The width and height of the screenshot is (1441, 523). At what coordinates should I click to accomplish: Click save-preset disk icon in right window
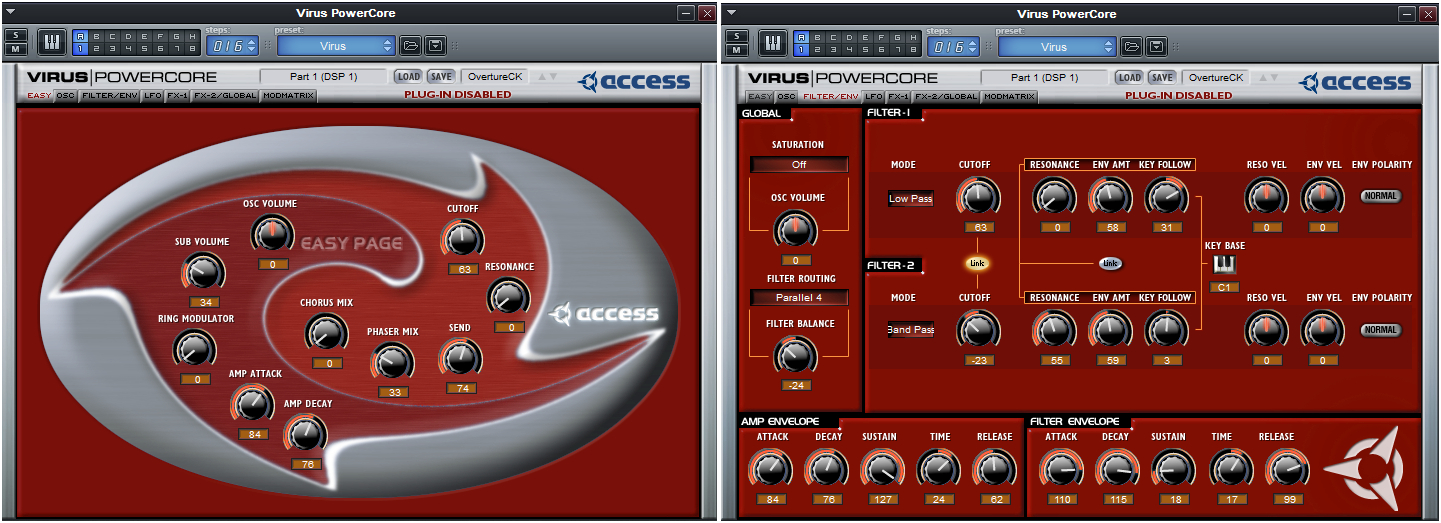tap(1157, 46)
